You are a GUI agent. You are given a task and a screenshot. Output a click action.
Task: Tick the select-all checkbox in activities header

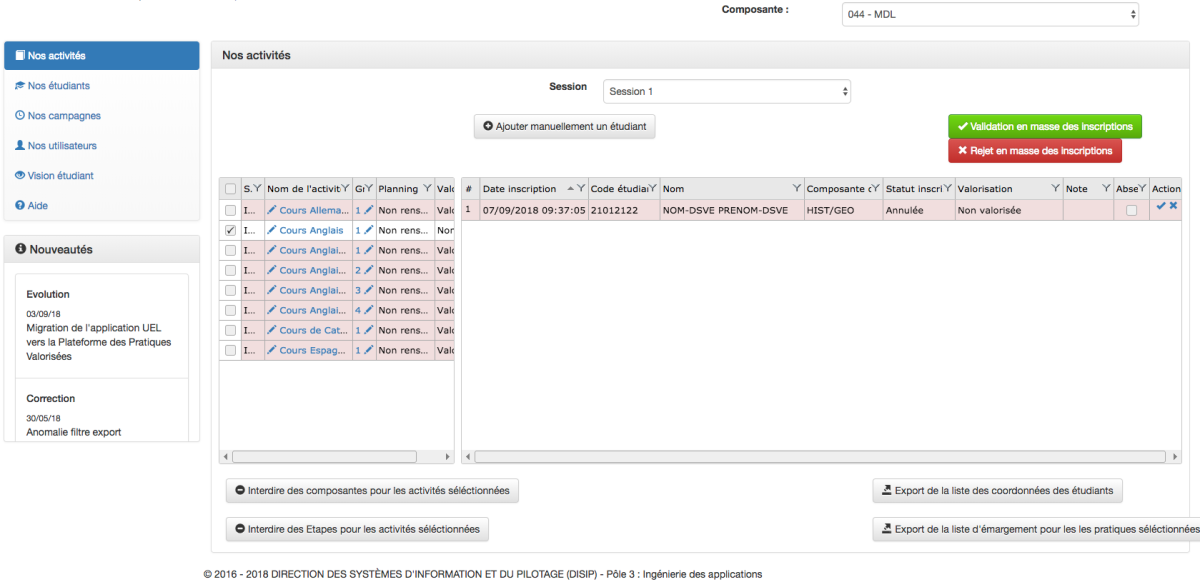pyautogui.click(x=231, y=189)
